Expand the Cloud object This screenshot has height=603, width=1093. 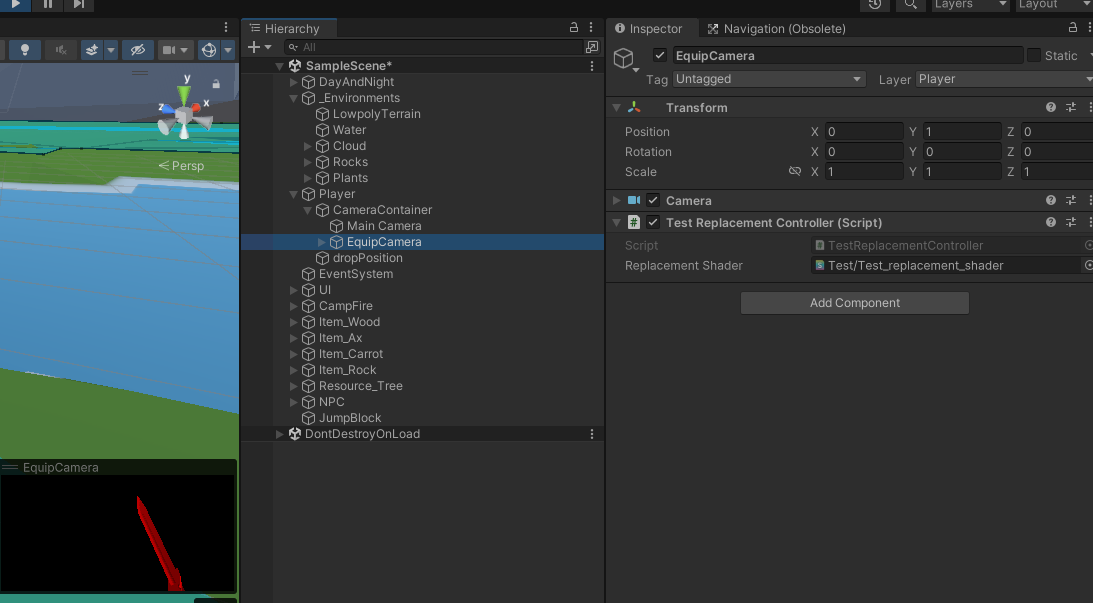point(307,146)
